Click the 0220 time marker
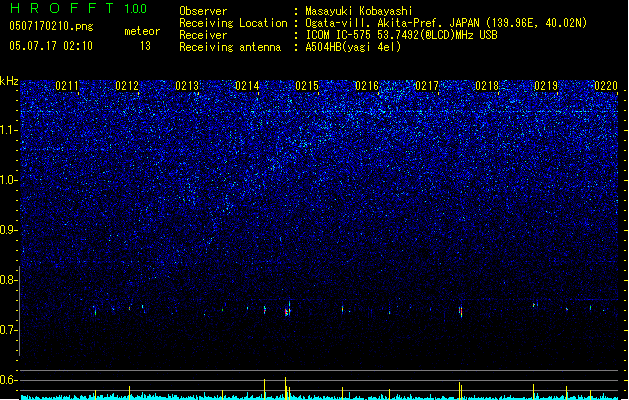This screenshot has width=629, height=400. click(606, 86)
